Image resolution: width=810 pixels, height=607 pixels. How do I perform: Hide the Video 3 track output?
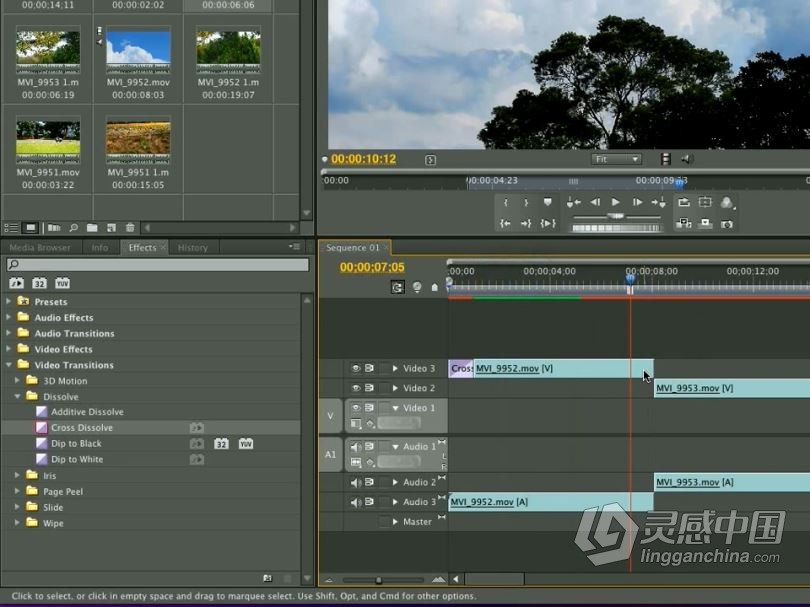click(x=356, y=368)
